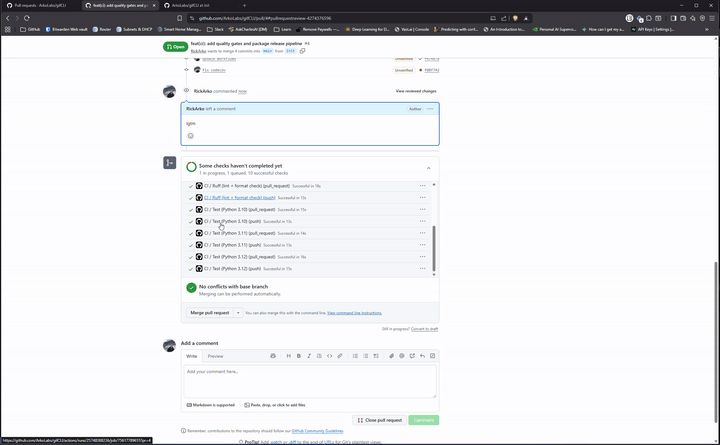Click the merge branch icon beside checks
The height and width of the screenshot is (445, 720).
[x=169, y=163]
